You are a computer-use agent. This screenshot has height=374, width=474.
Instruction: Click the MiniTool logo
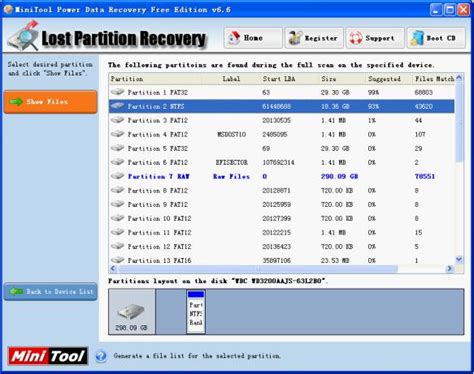pos(48,356)
